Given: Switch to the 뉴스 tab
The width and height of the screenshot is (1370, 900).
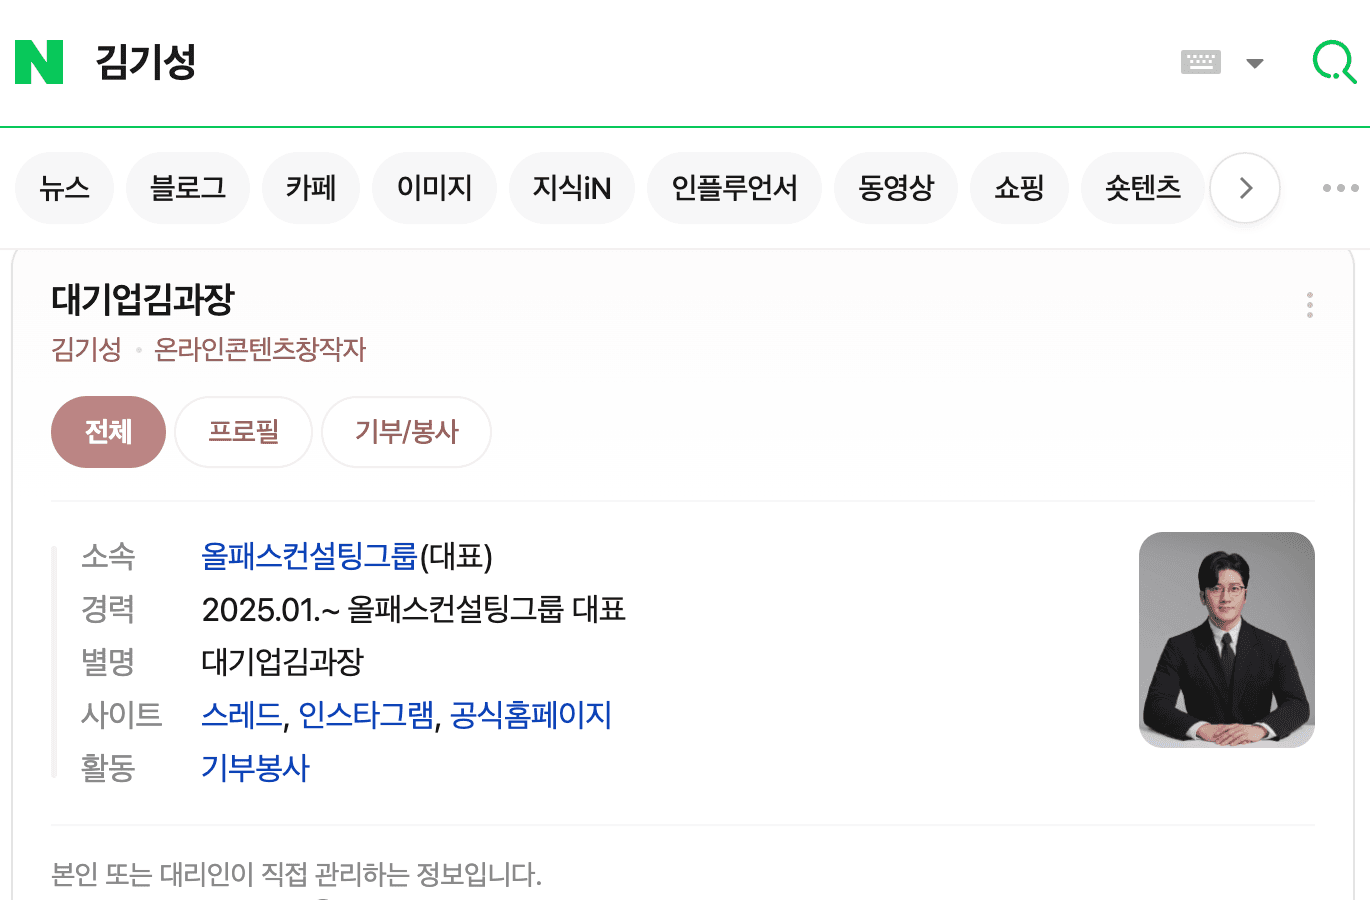Looking at the screenshot, I should [64, 187].
